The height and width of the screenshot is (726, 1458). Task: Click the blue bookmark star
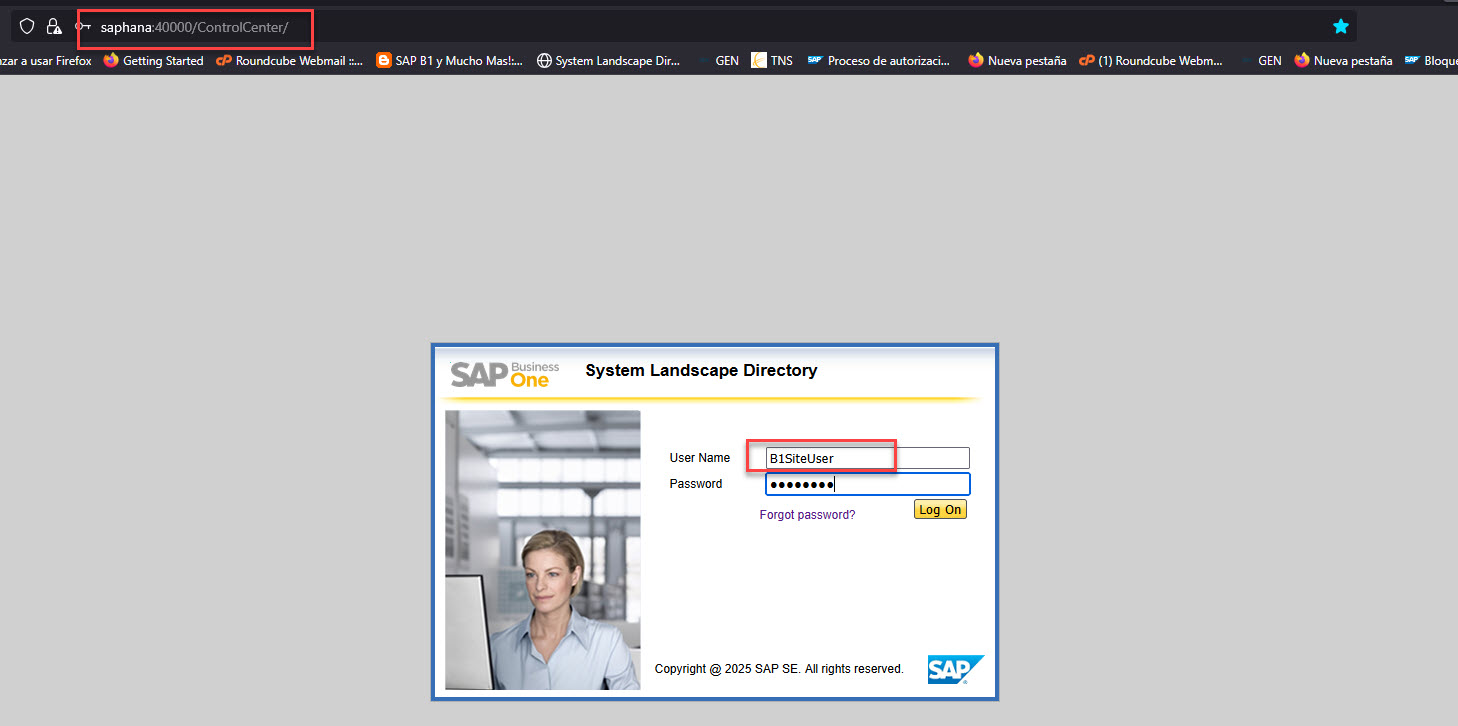pos(1340,27)
